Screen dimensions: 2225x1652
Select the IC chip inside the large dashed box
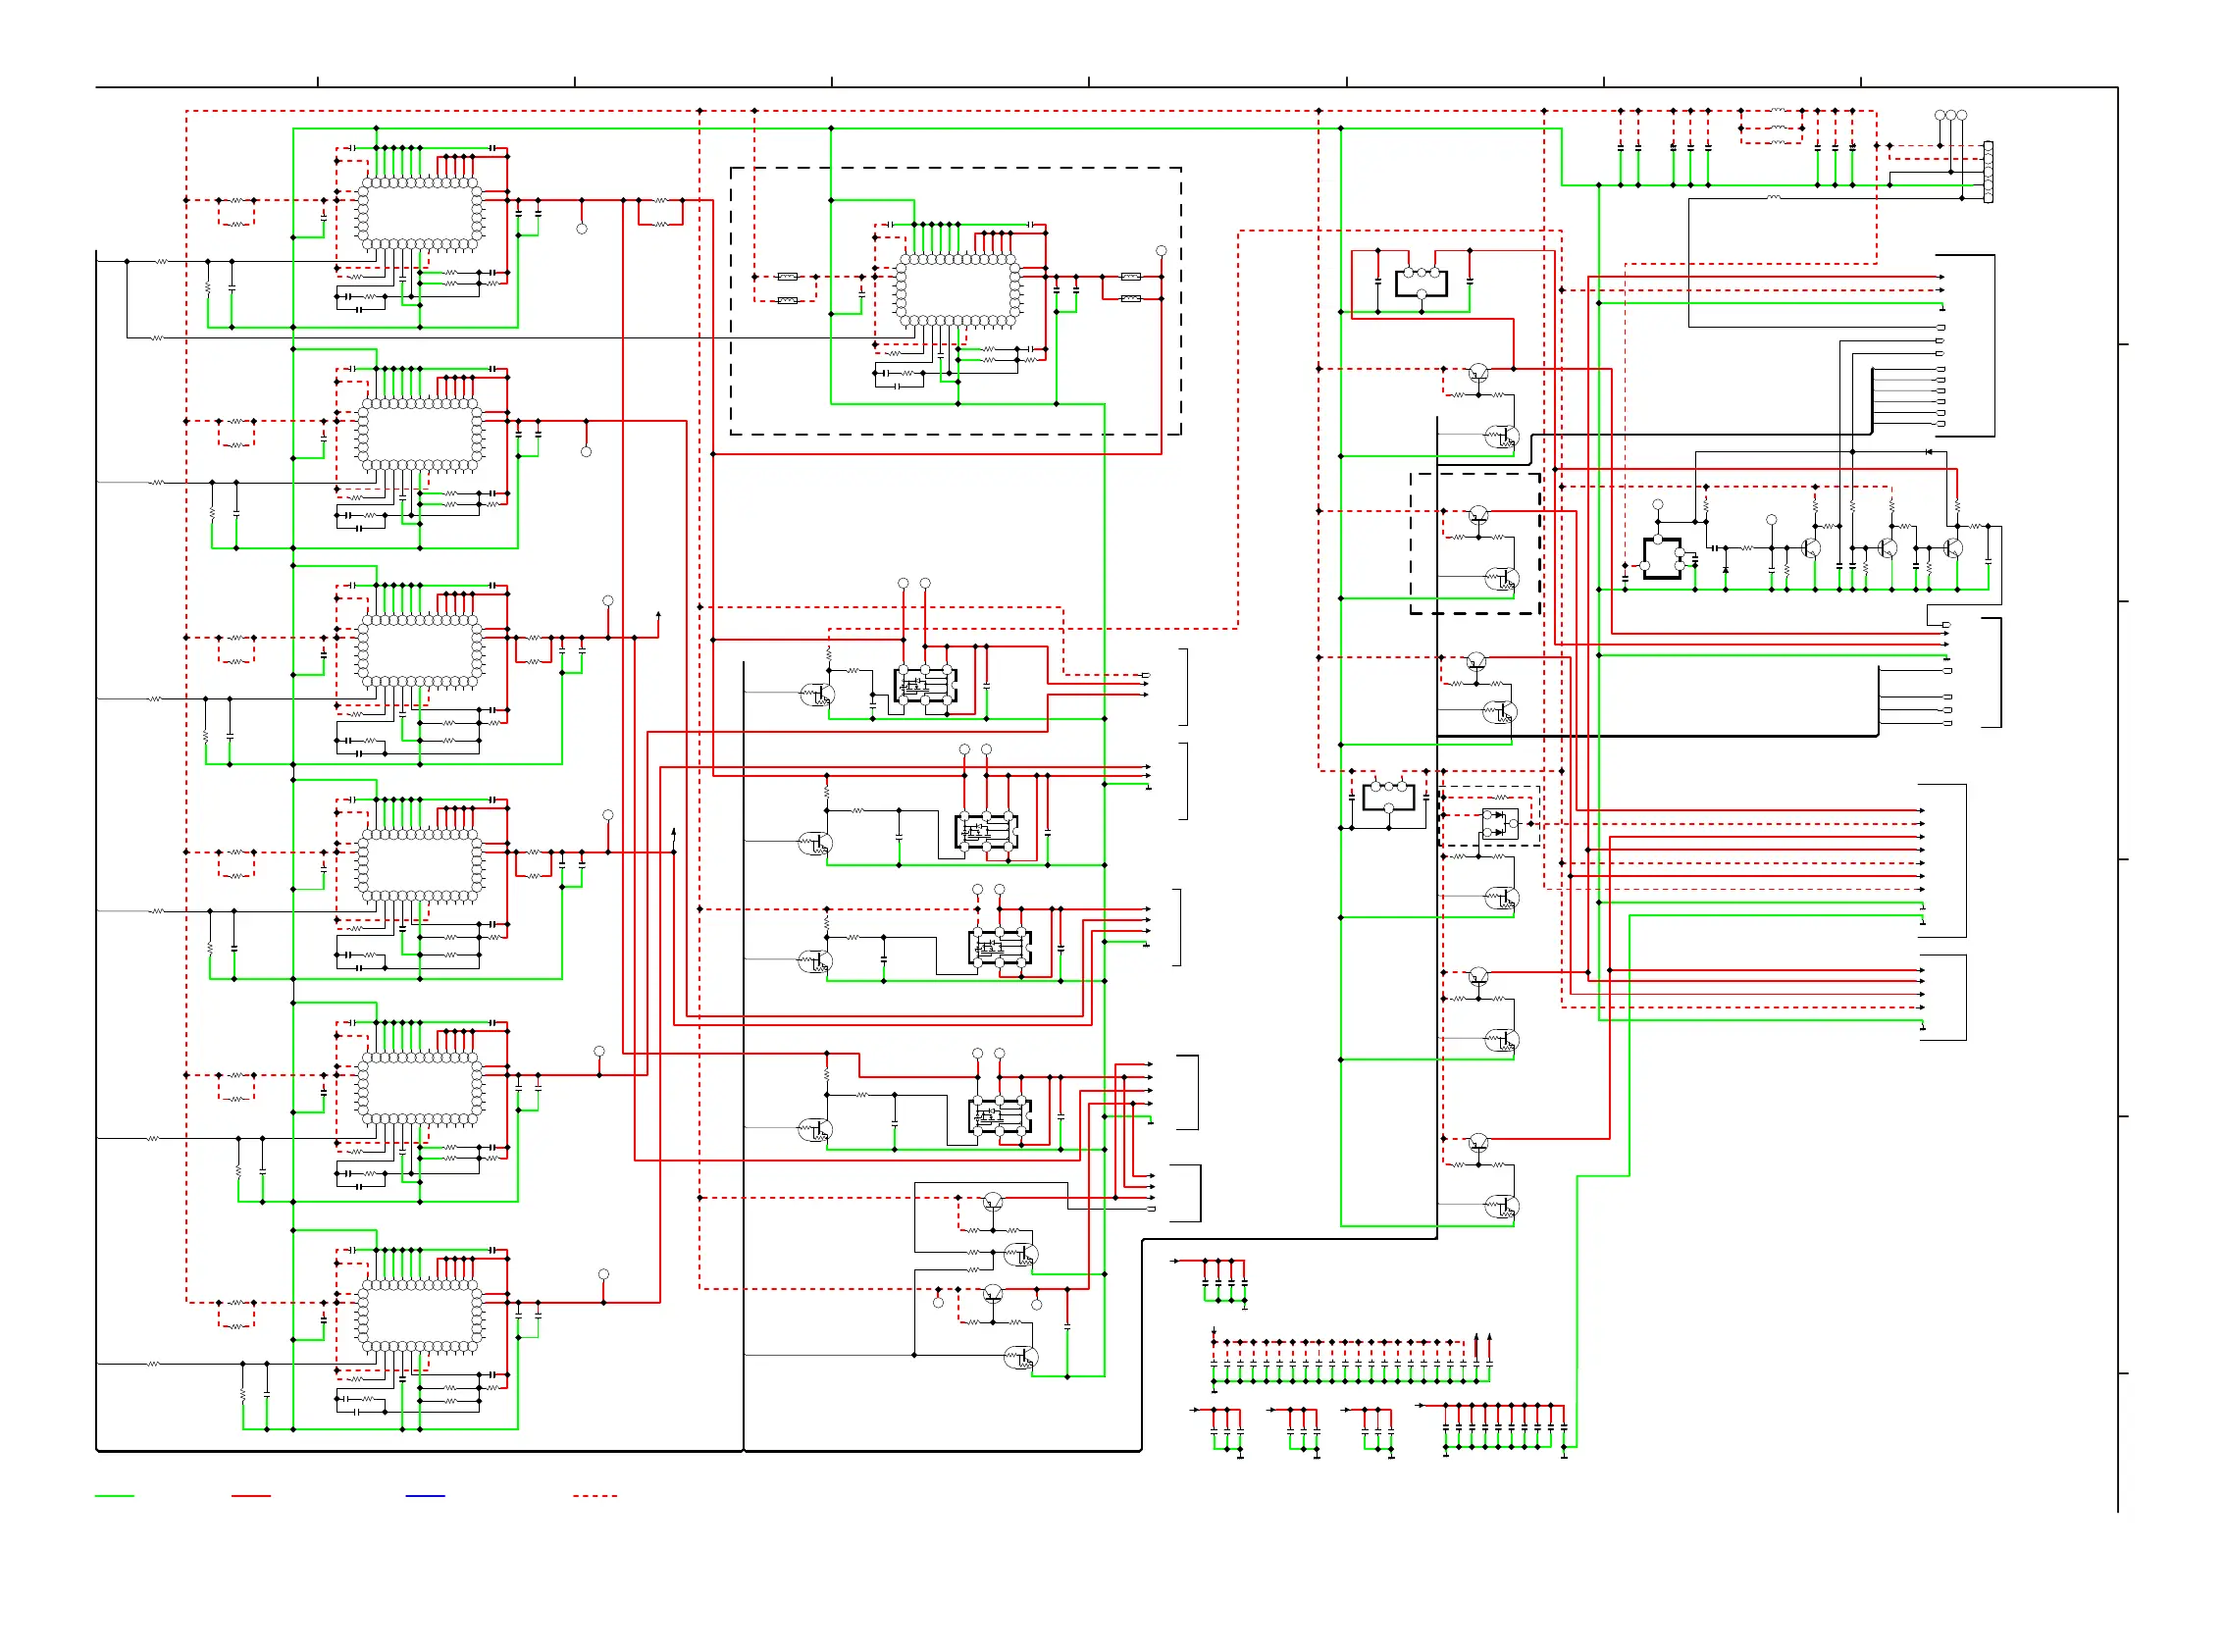[958, 290]
